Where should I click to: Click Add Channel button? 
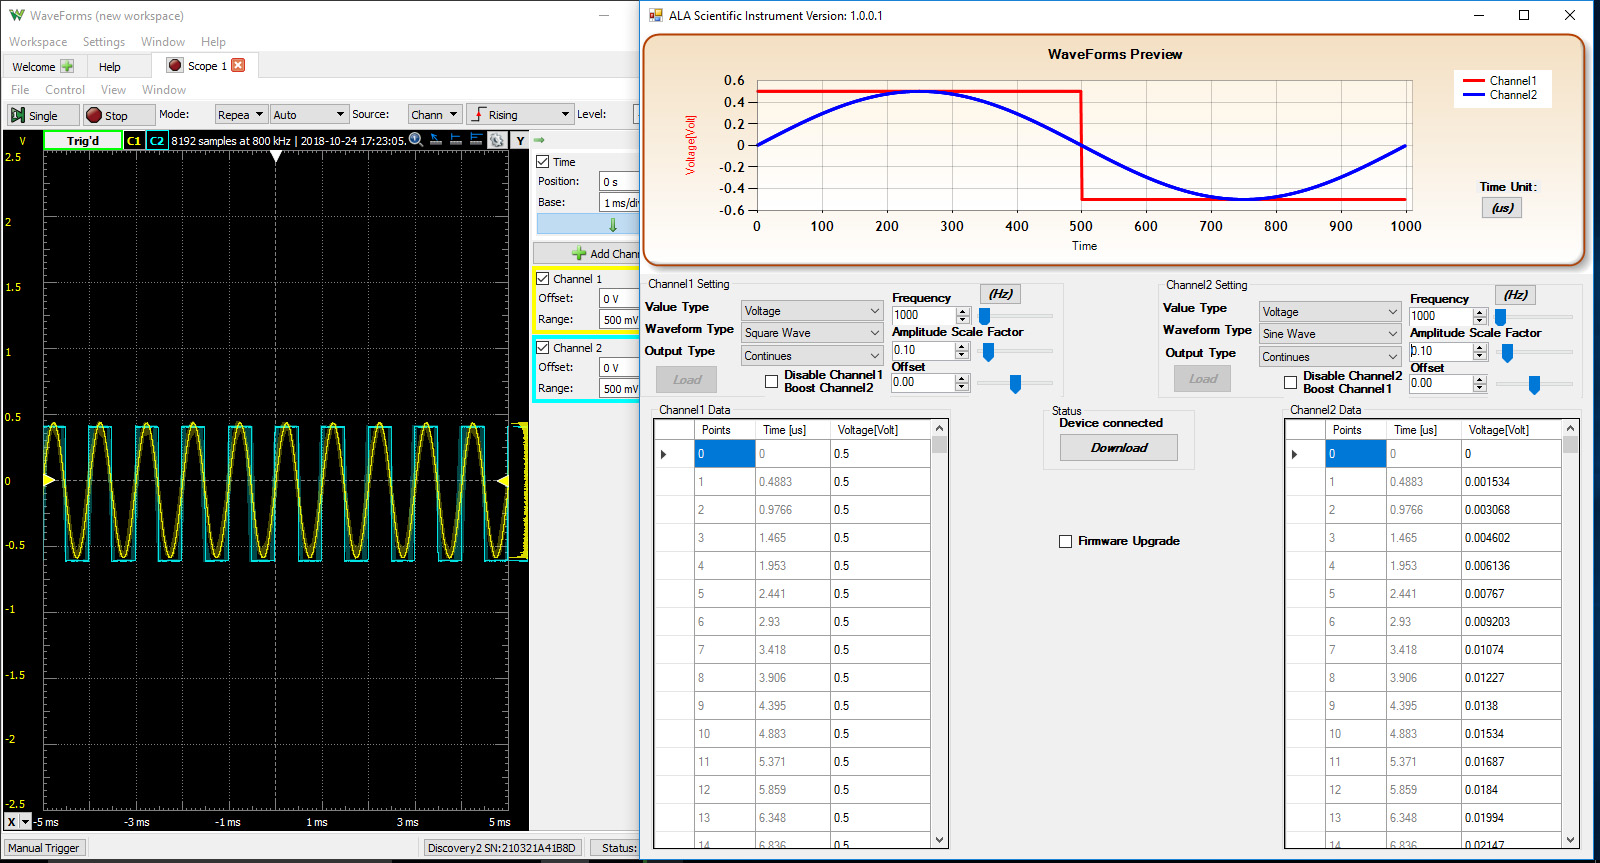click(586, 253)
